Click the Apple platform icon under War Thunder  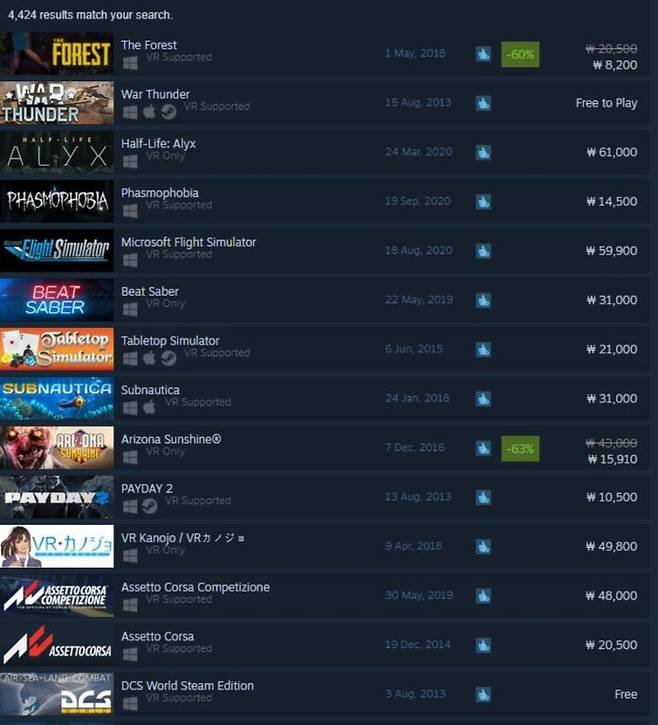coord(149,112)
